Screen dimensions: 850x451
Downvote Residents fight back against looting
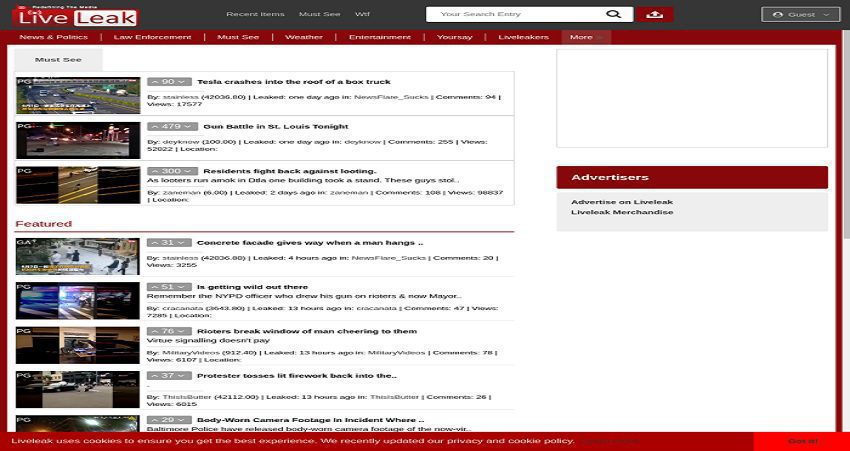click(189, 171)
